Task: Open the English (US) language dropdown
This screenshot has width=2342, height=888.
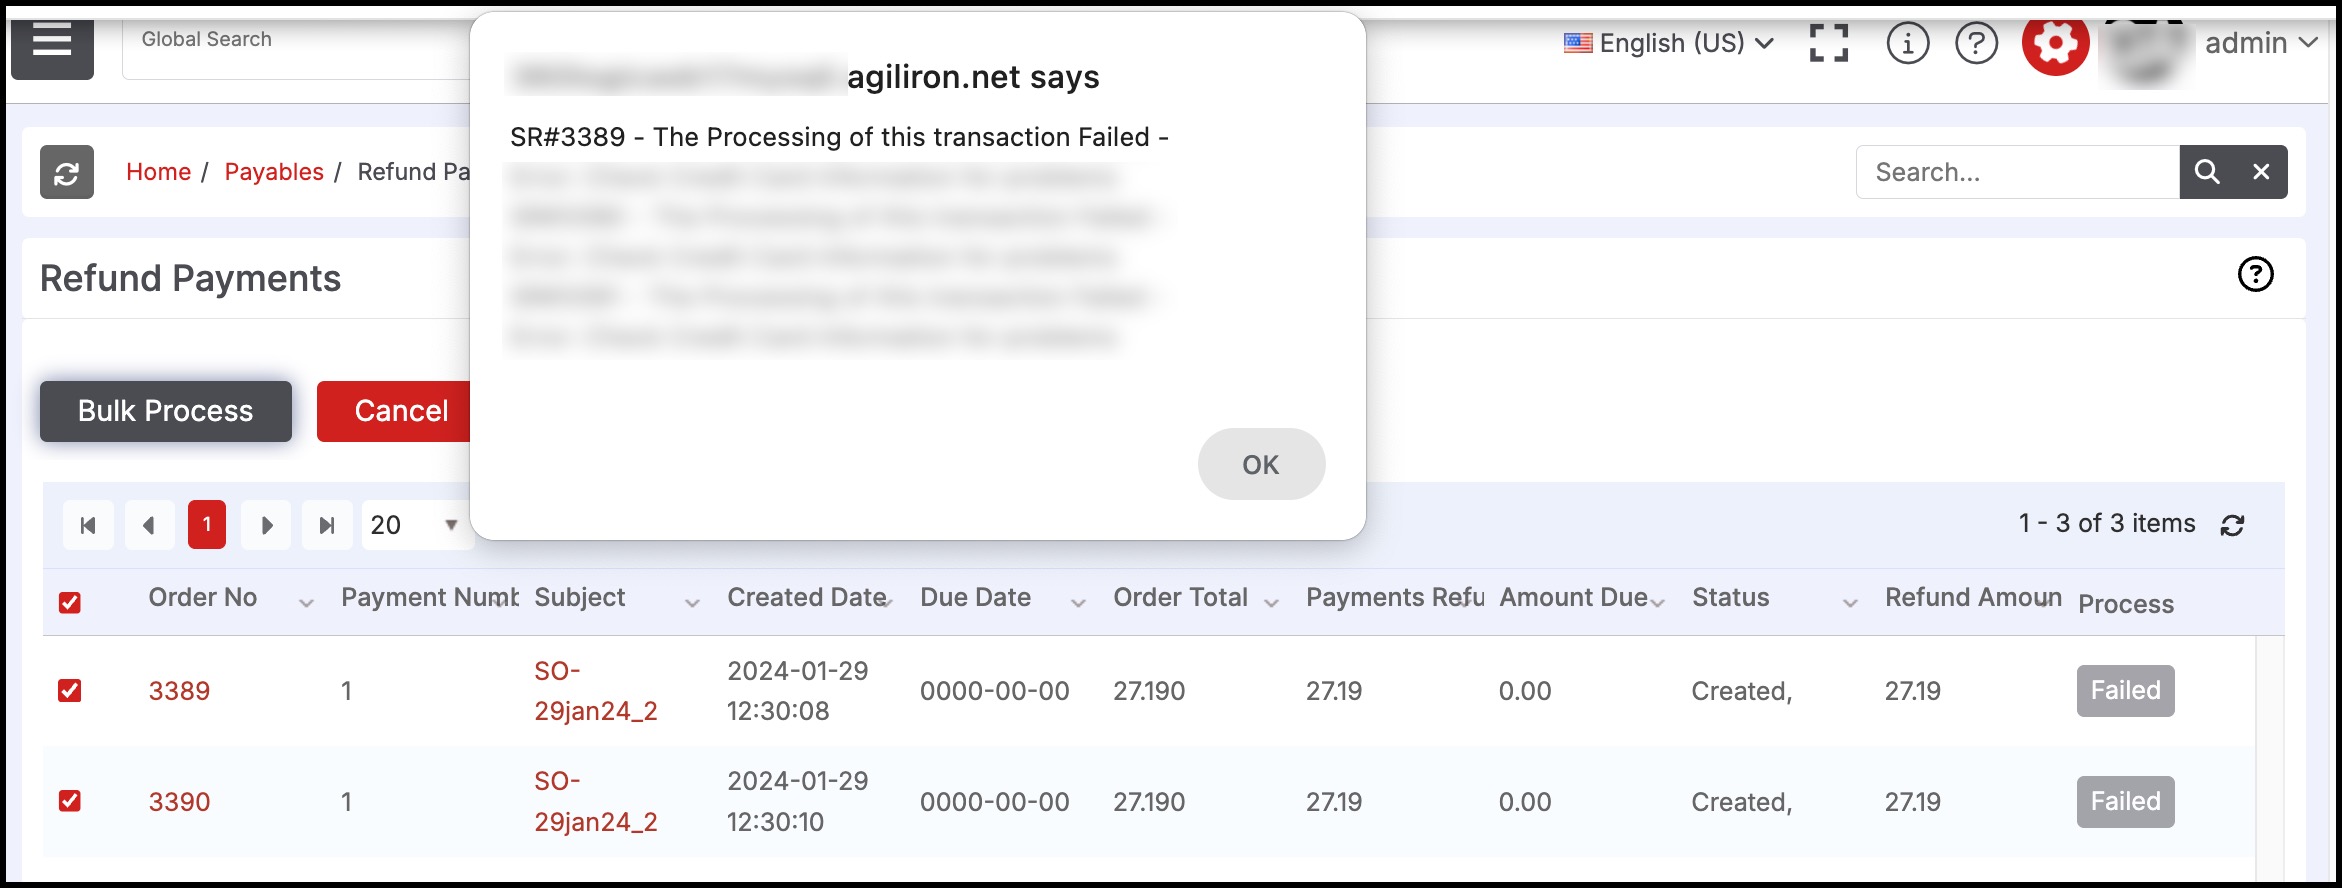Action: coord(1669,43)
